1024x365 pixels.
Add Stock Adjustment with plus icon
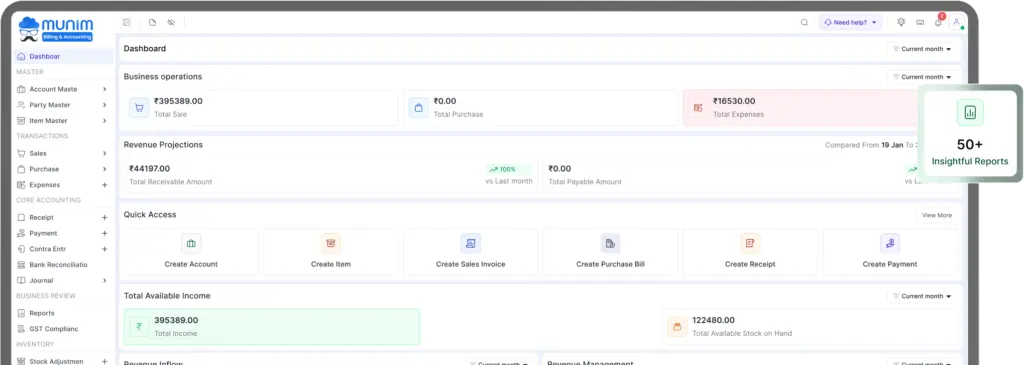[x=104, y=361]
